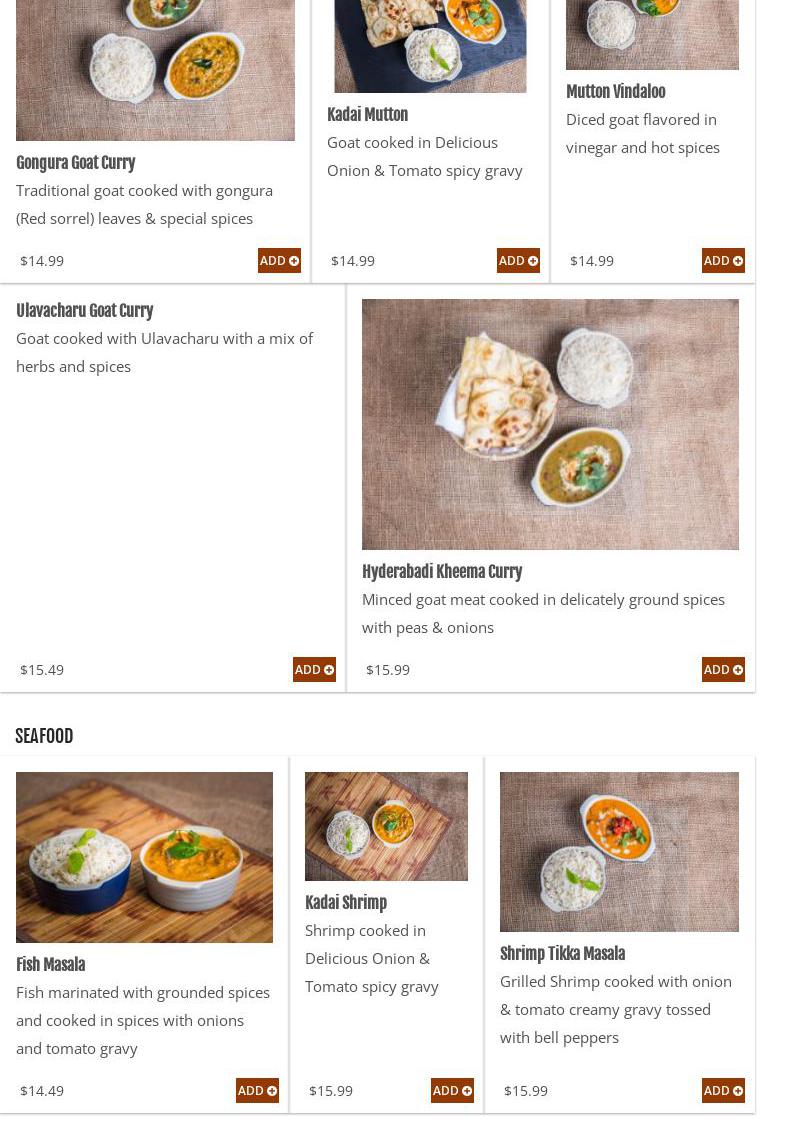
Task: View the Kadai Shrimp thumbnail
Action: click(386, 826)
